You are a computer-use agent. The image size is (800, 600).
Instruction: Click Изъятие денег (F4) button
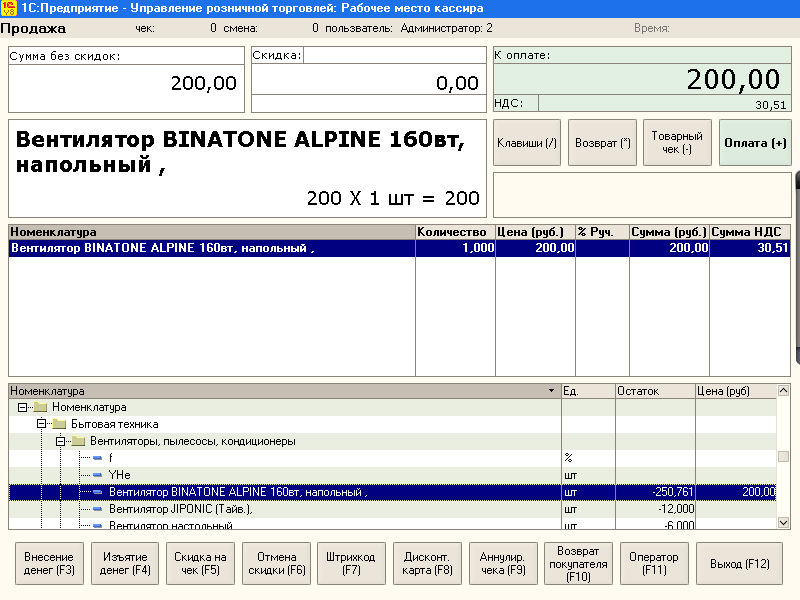coord(125,563)
